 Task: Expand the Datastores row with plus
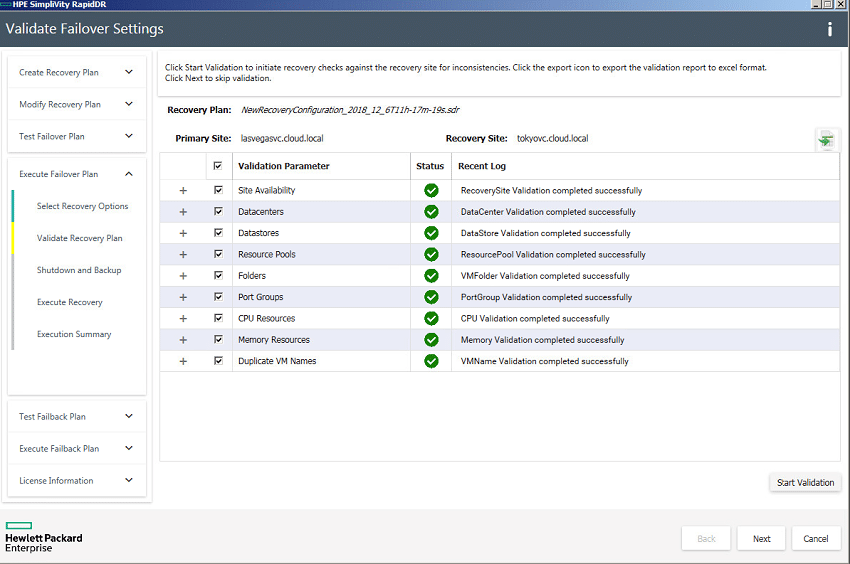pyautogui.click(x=183, y=233)
